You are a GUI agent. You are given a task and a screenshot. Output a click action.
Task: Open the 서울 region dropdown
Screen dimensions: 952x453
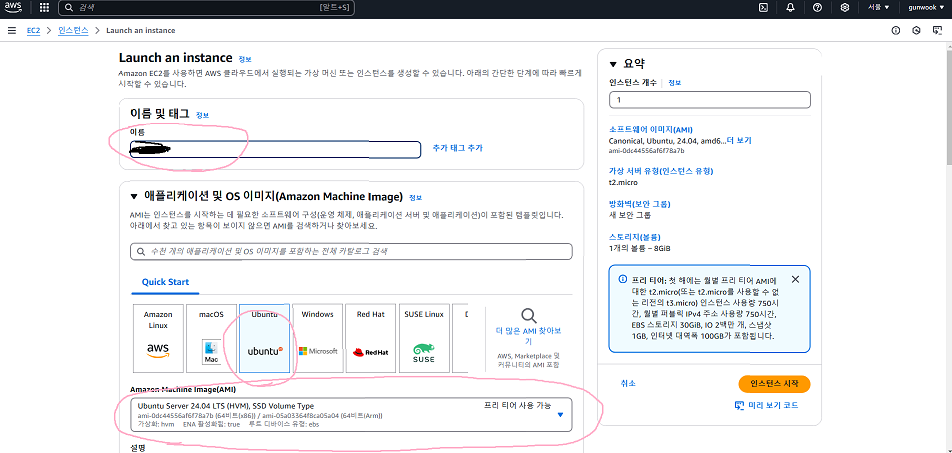pos(878,7)
